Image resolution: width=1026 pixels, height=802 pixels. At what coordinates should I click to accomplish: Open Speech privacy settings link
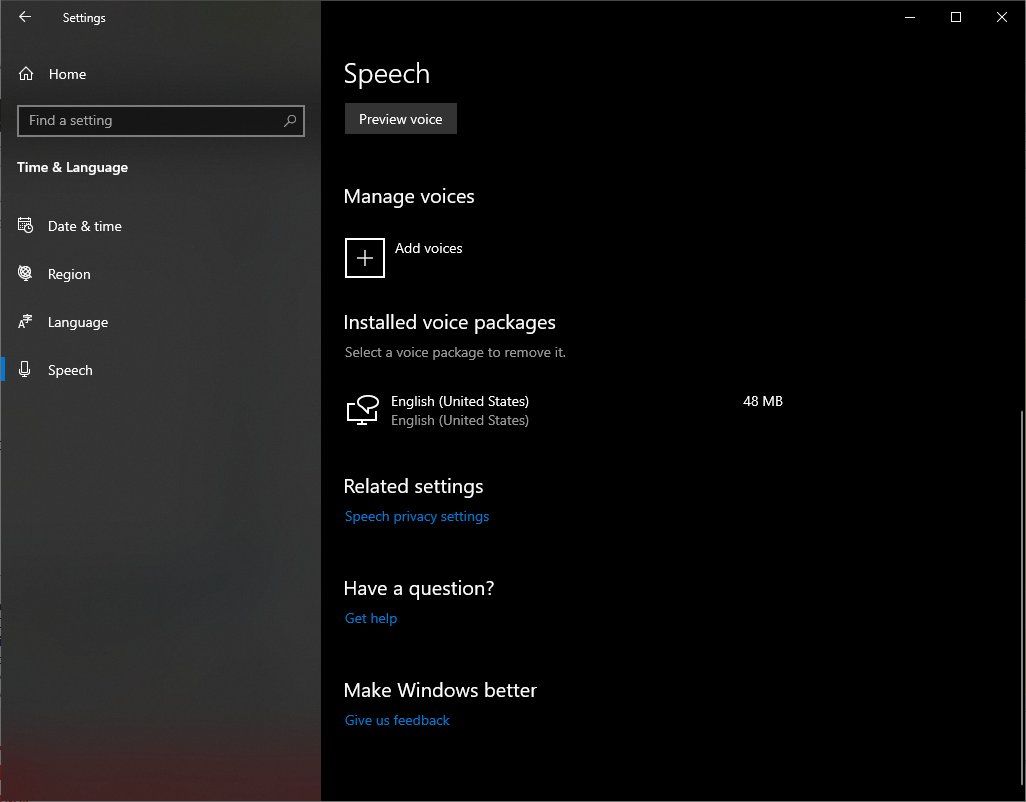click(417, 516)
